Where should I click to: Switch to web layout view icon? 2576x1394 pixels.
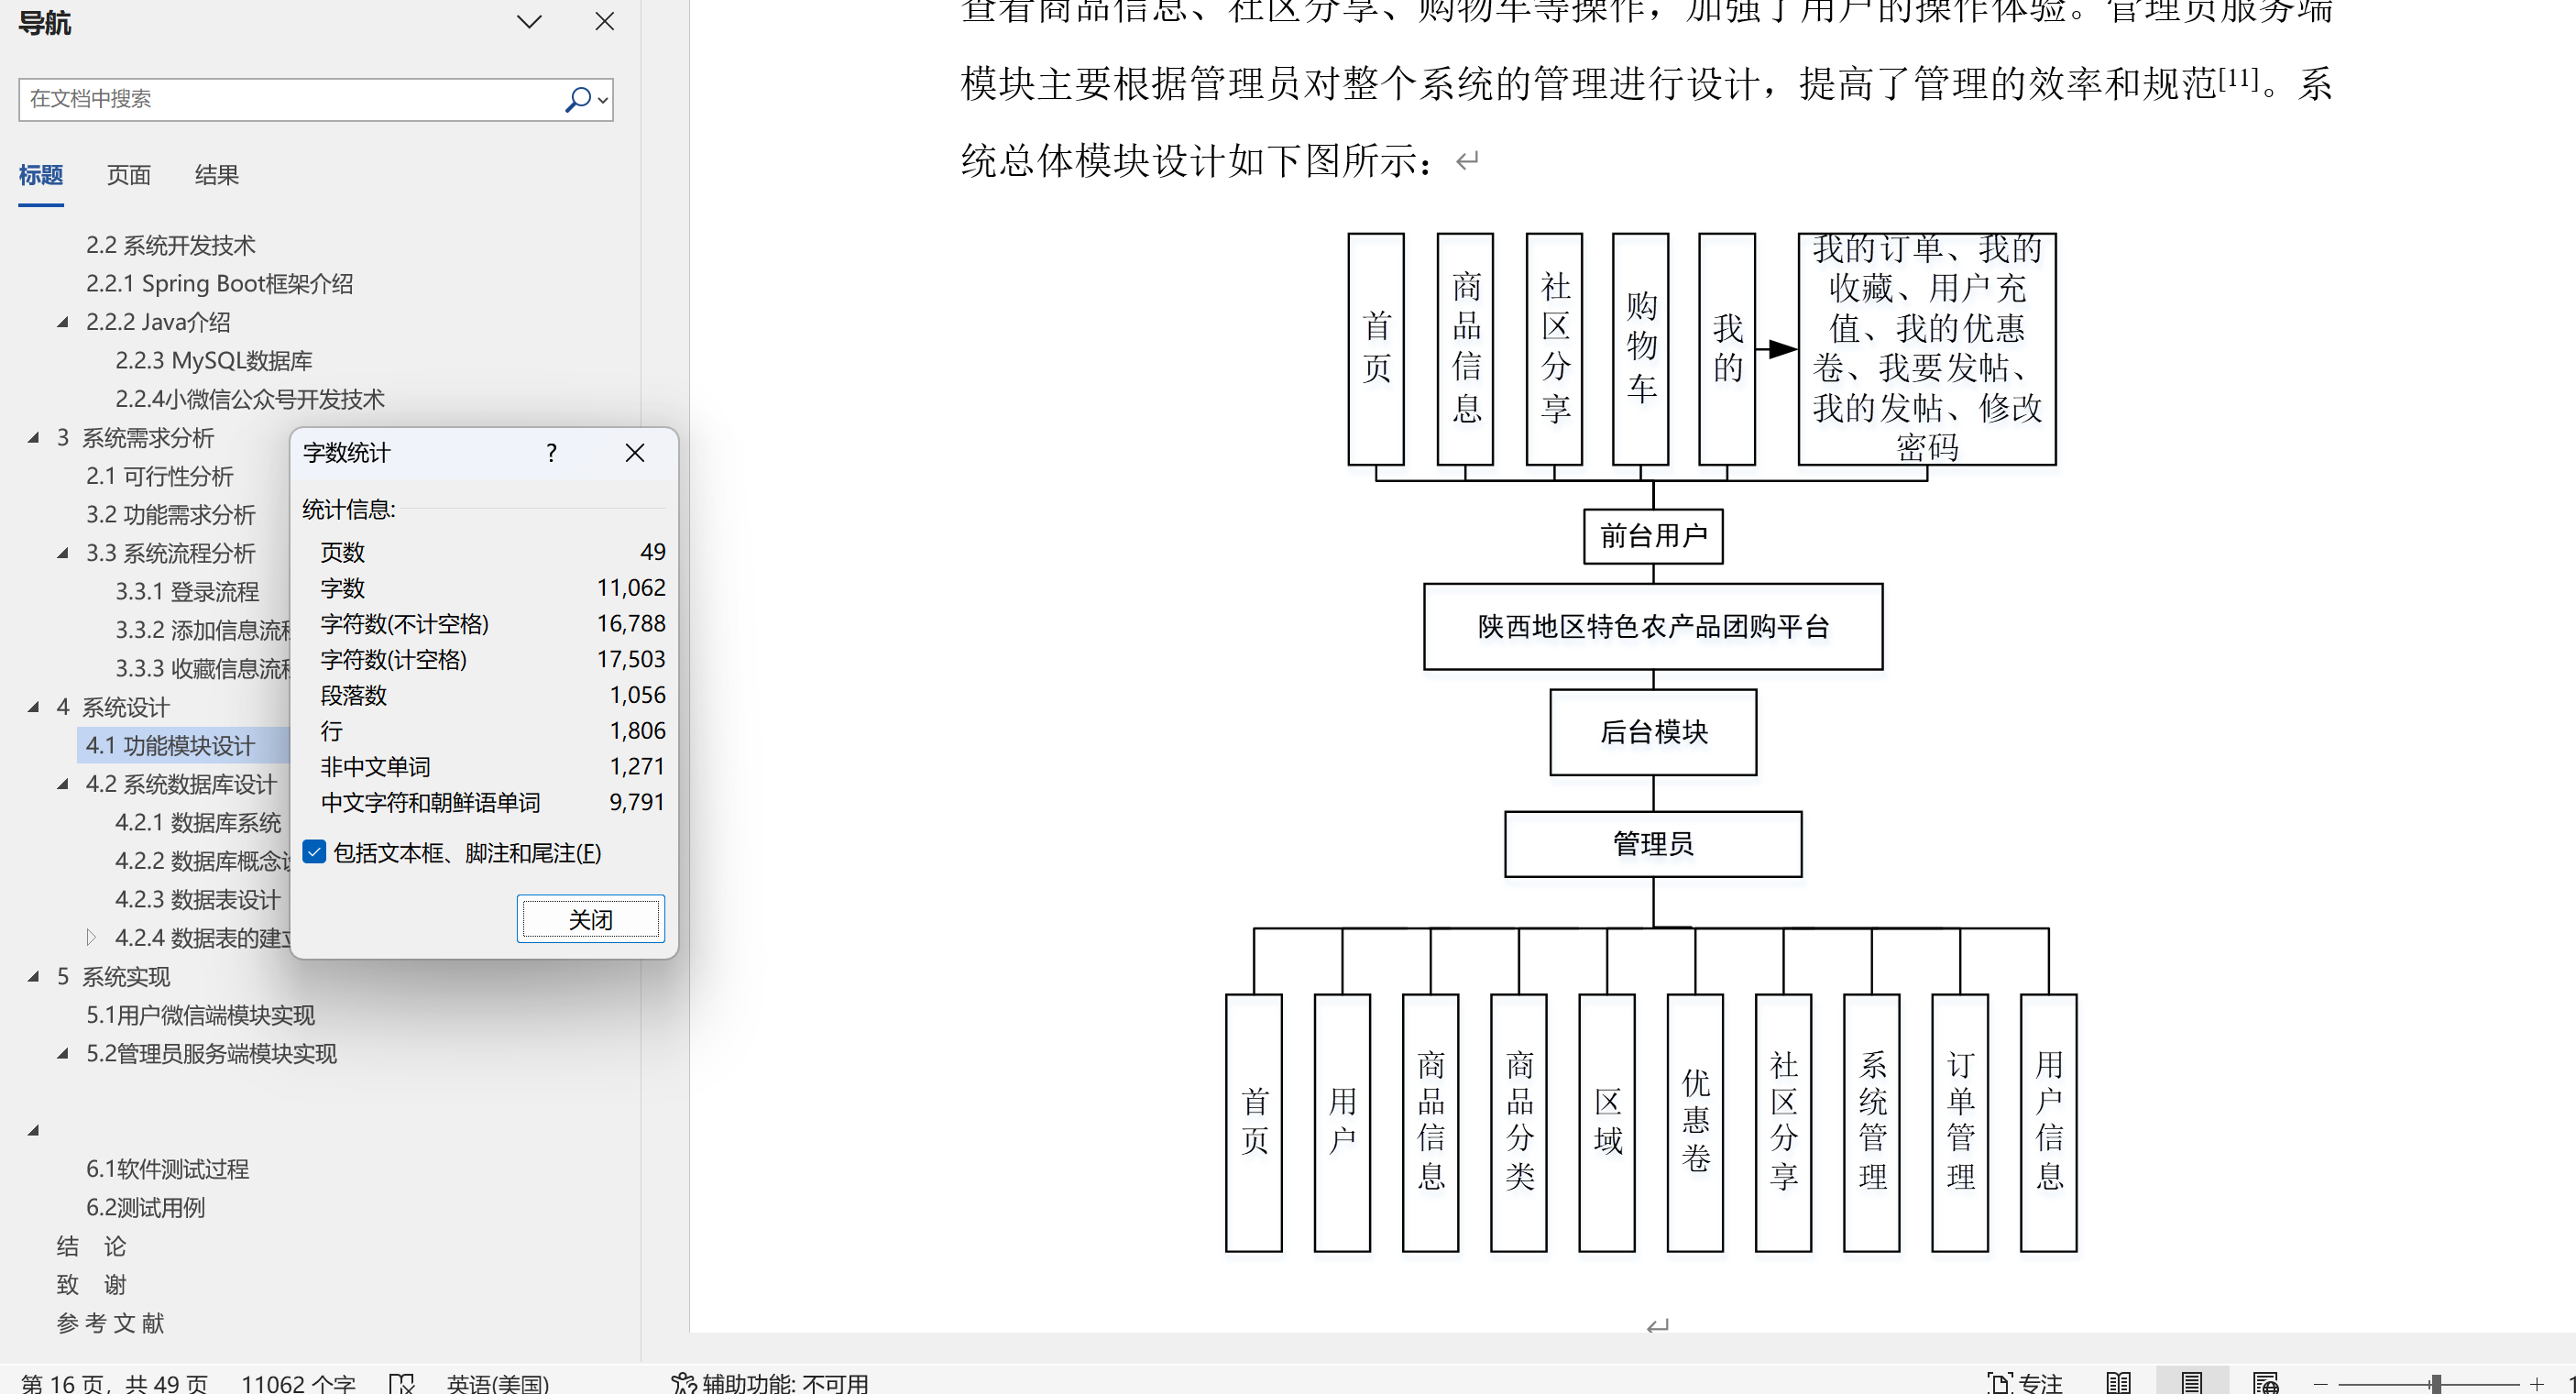(2266, 1383)
